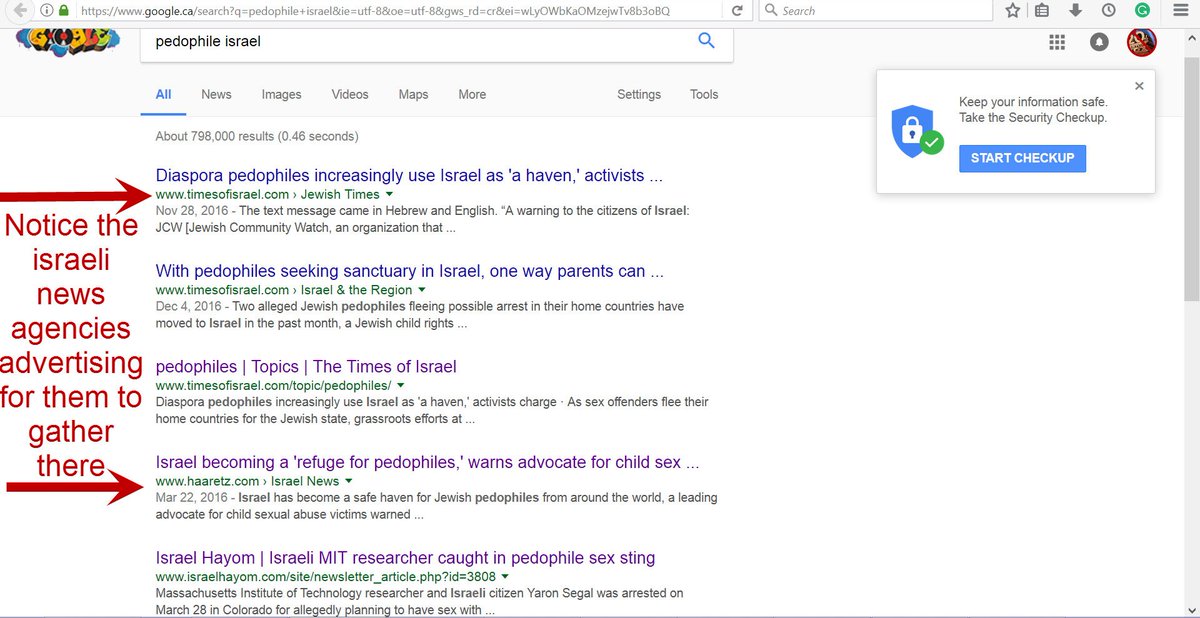
Task: Open Google notifications bell
Action: tap(1099, 42)
